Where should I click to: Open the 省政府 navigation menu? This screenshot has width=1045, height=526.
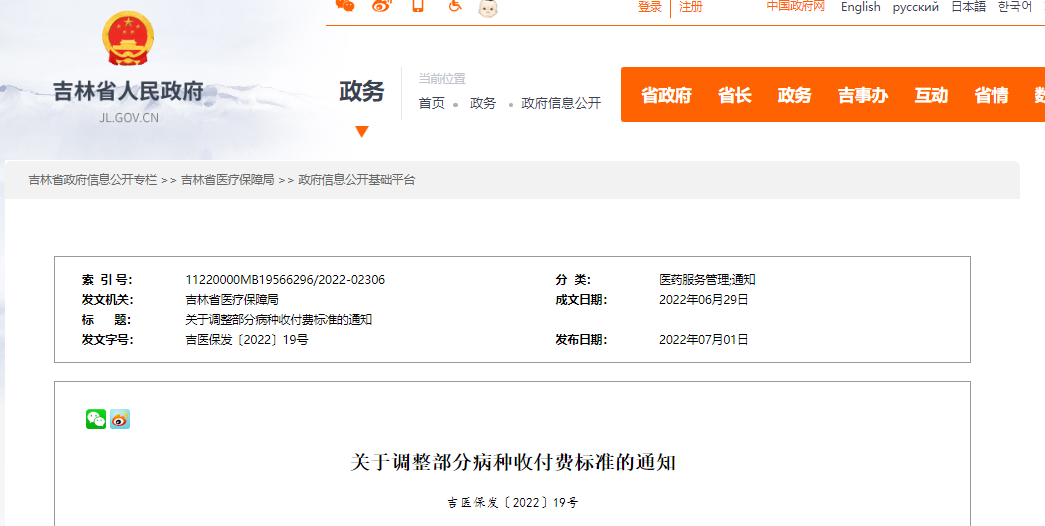[666, 95]
